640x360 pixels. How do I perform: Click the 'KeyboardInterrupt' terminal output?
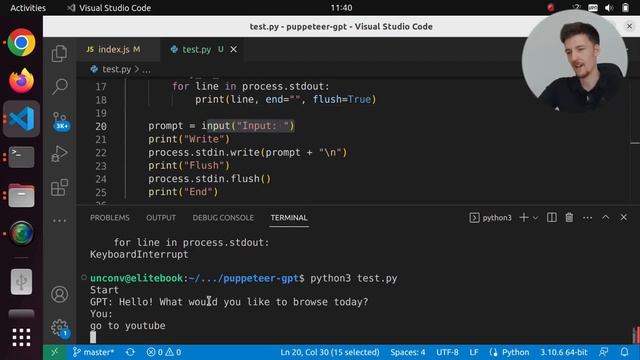pos(139,254)
